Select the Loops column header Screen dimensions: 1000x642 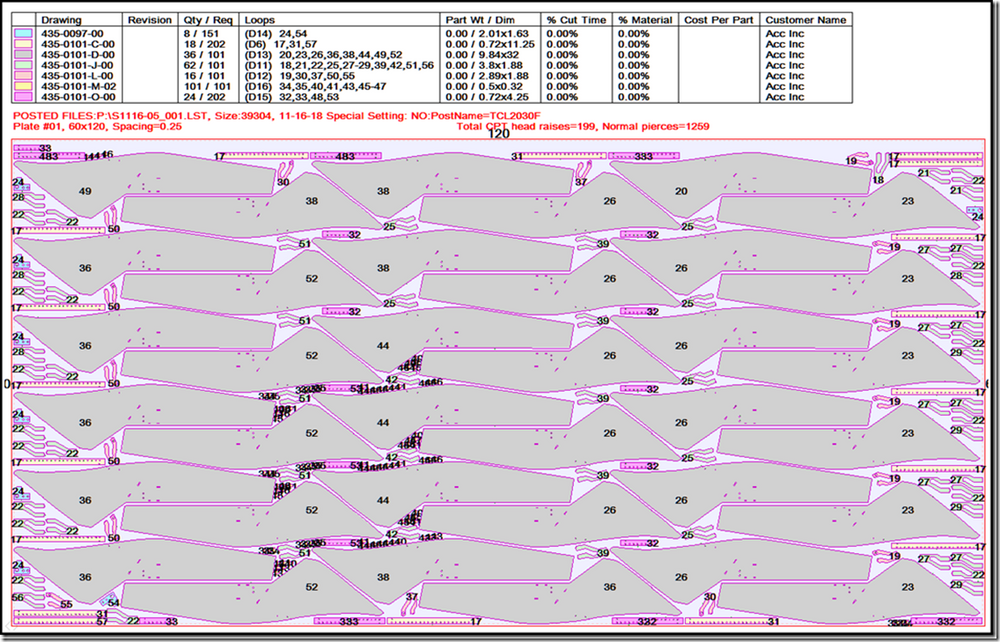[260, 20]
